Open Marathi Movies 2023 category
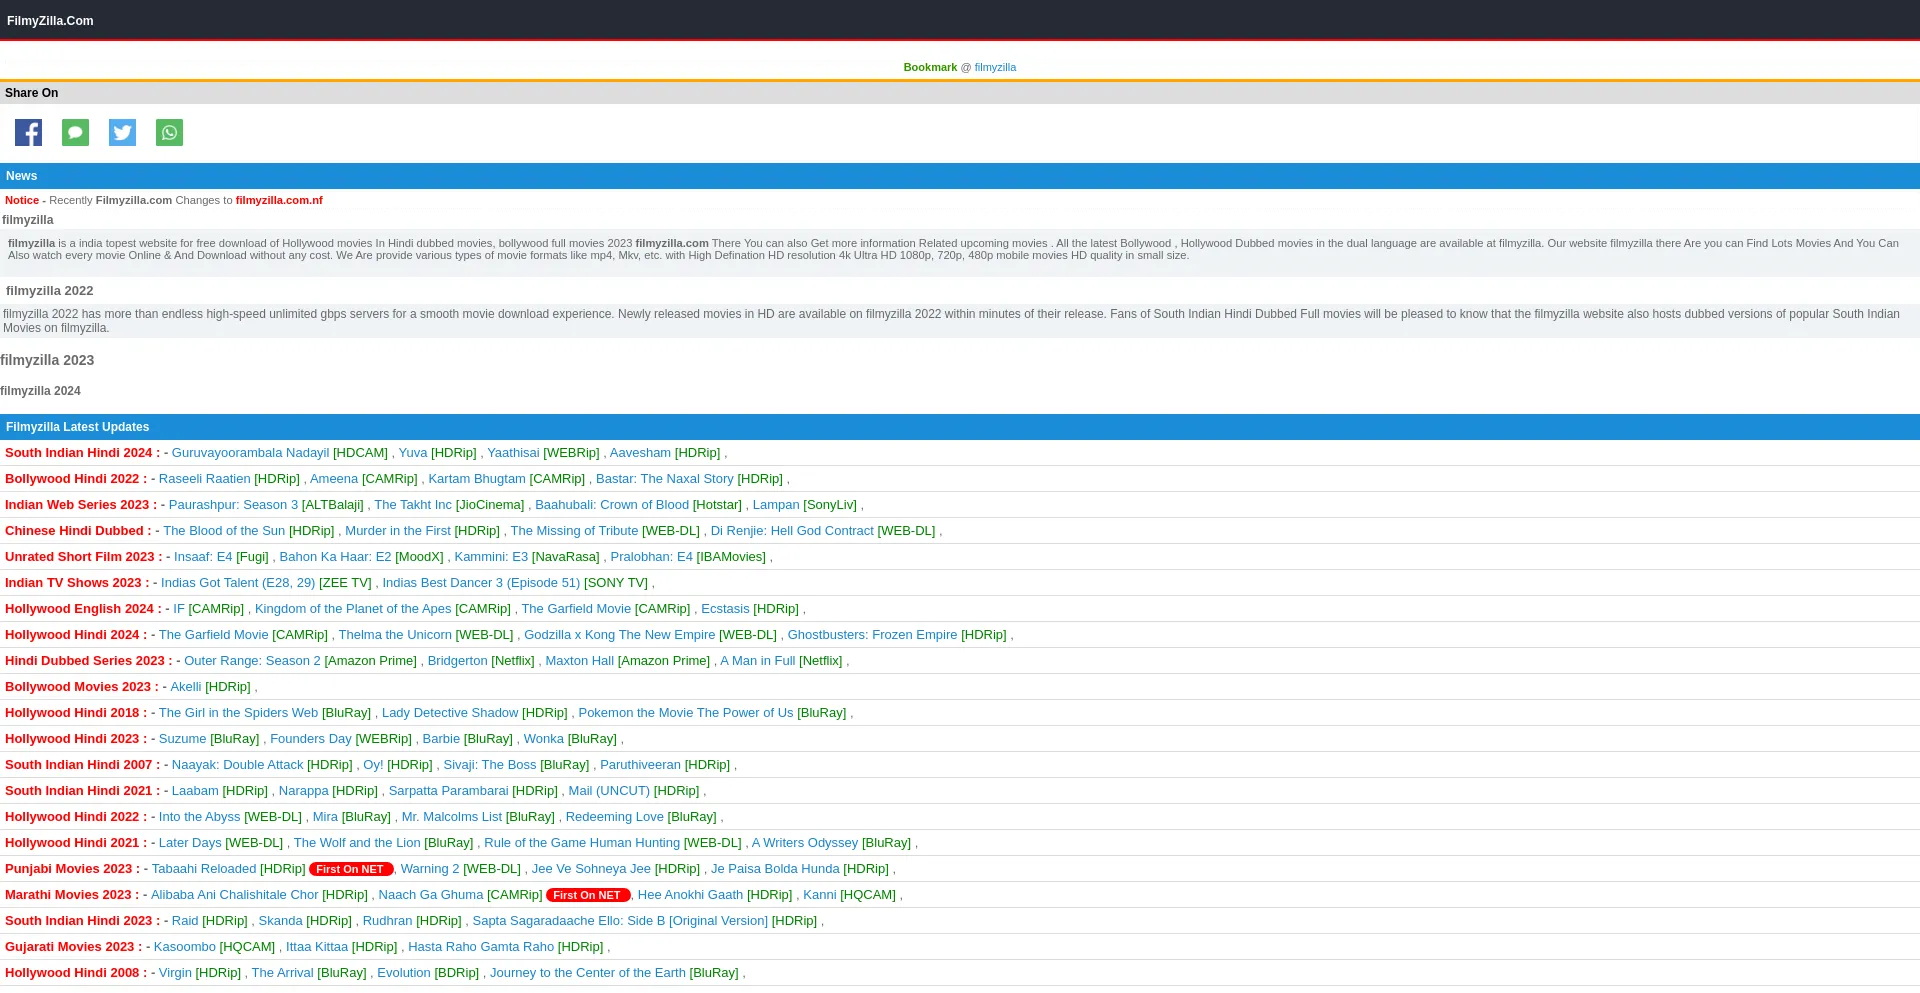1920x993 pixels. coord(68,895)
